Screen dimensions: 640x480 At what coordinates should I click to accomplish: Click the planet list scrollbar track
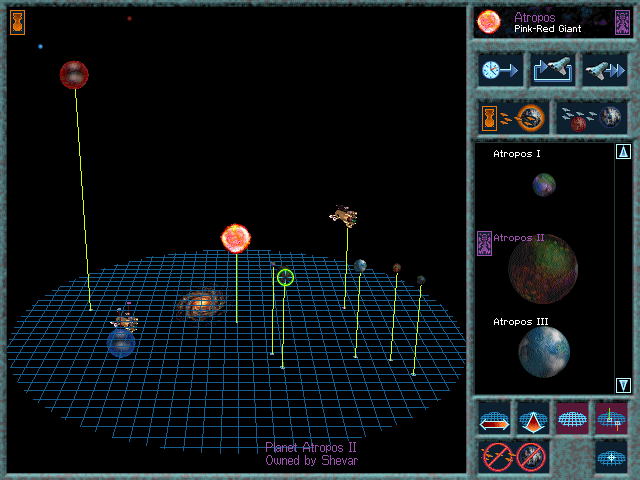[x=623, y=268]
